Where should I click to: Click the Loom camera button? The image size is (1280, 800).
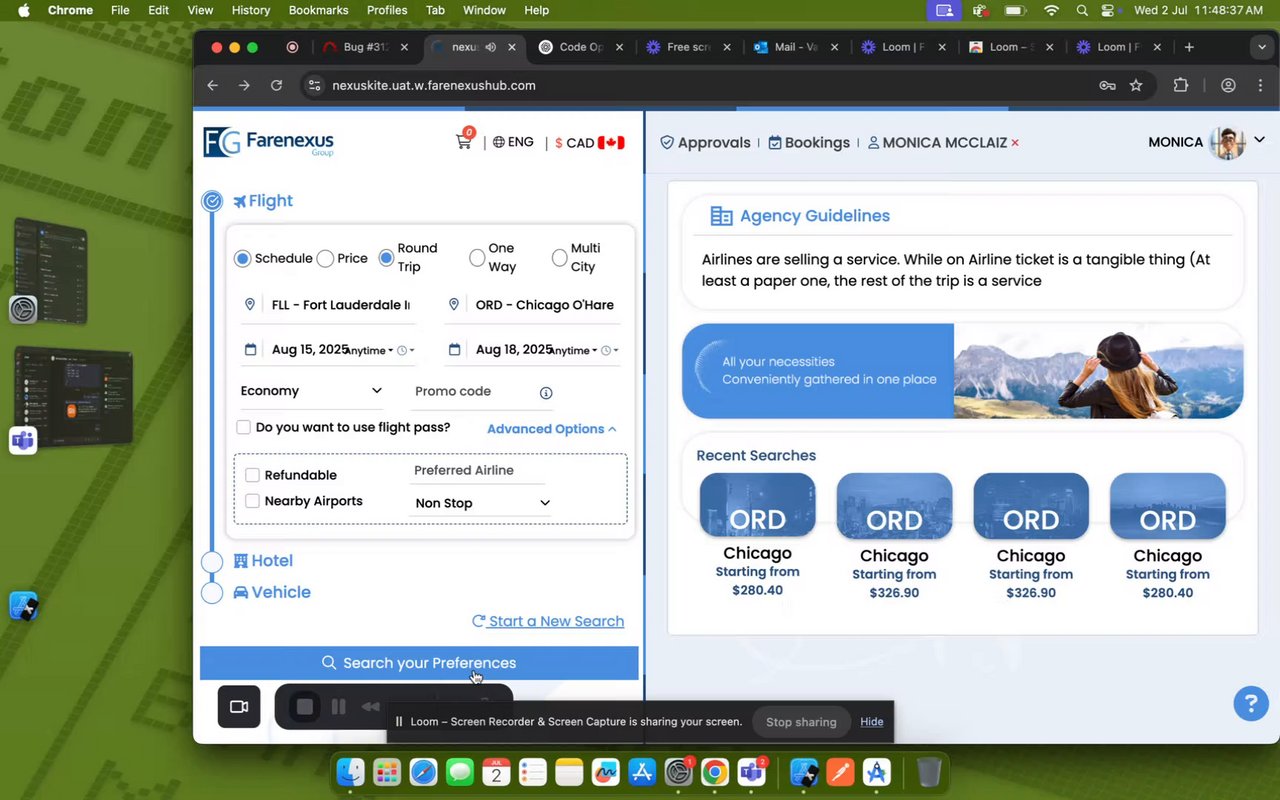239,707
